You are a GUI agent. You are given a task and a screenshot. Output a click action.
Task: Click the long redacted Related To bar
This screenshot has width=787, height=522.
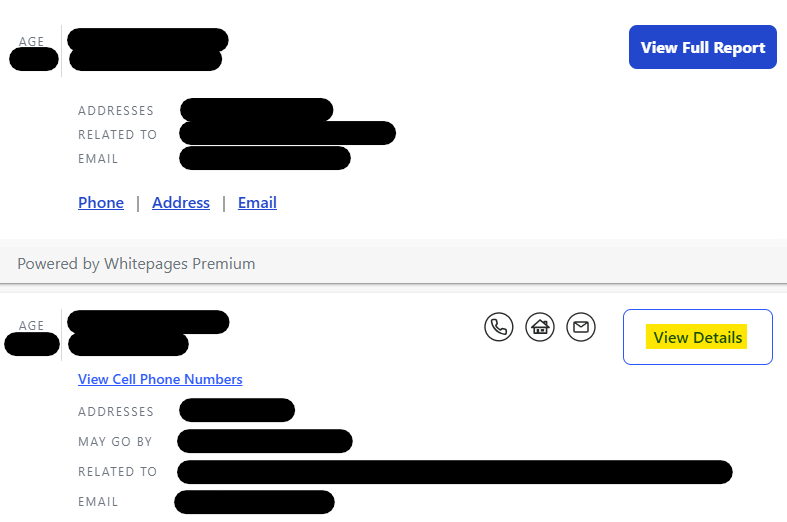[455, 472]
